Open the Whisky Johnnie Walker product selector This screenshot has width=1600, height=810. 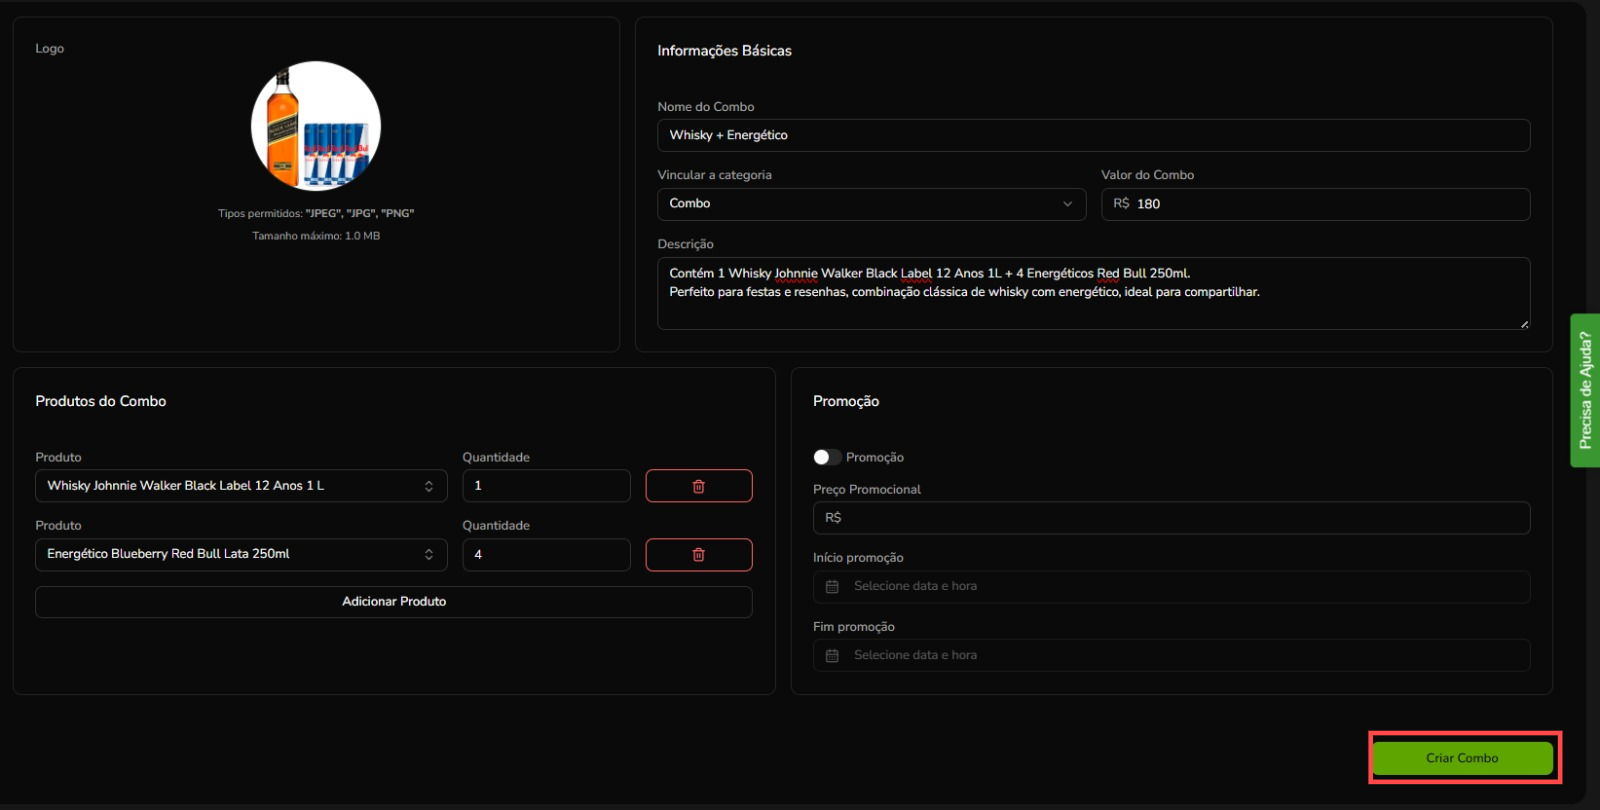click(241, 486)
